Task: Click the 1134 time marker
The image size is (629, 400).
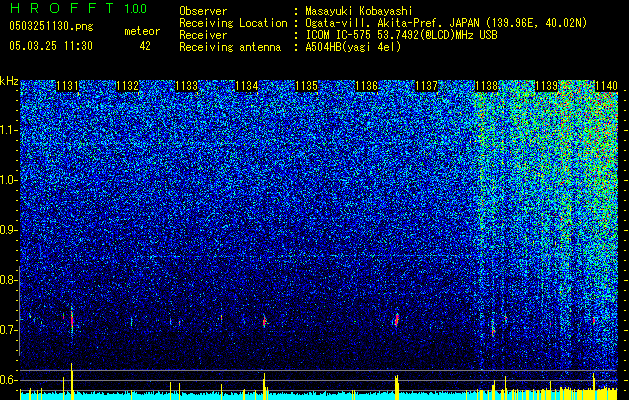Action: point(247,86)
